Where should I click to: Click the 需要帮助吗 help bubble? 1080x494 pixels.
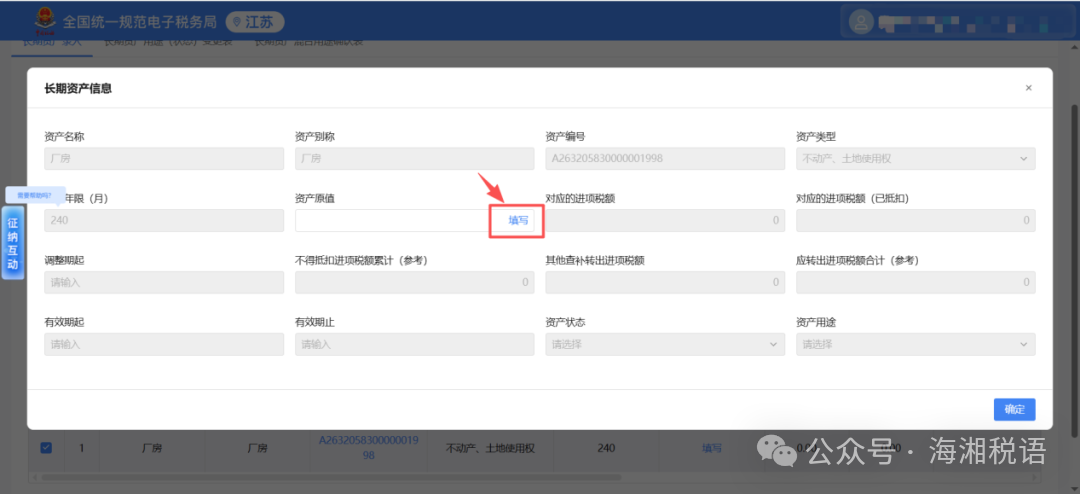(34, 195)
